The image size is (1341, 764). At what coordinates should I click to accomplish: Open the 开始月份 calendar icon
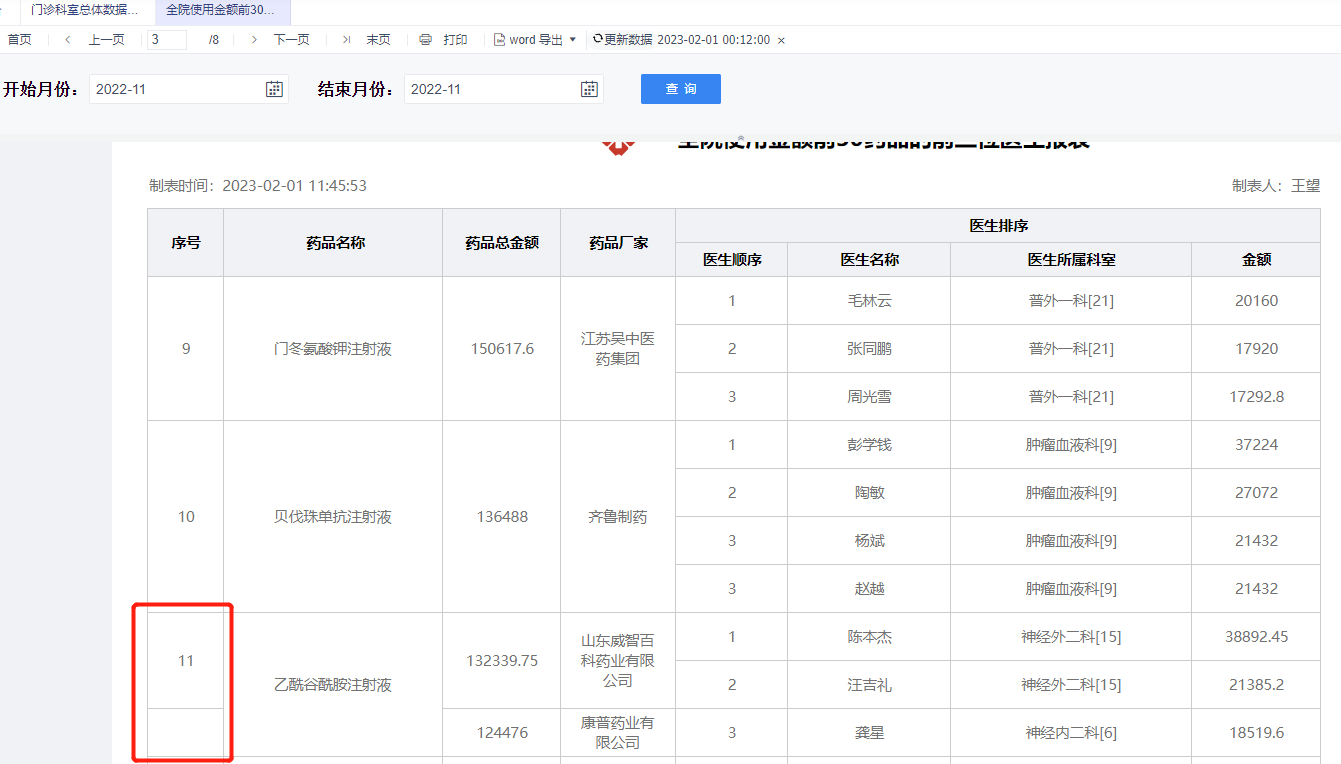pyautogui.click(x=274, y=89)
